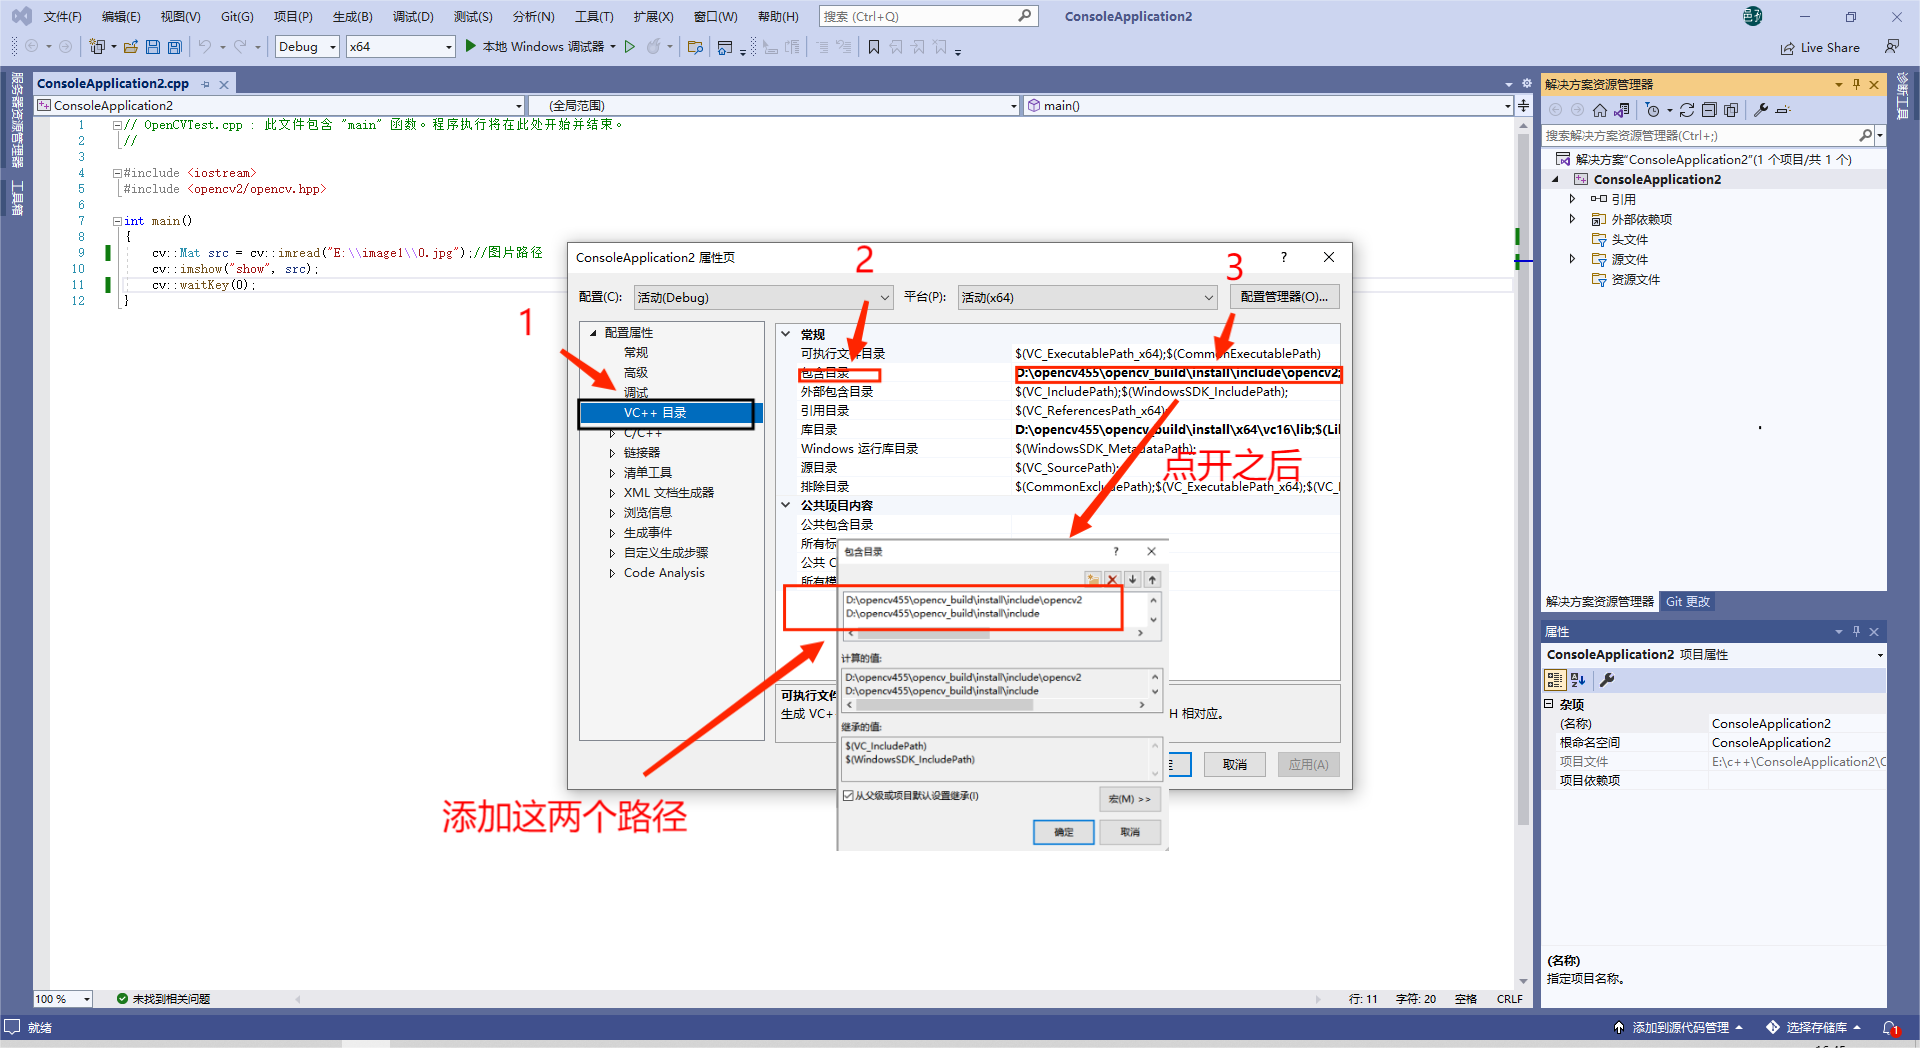Click 确定 in 包含目录 dialog
Screen dimensions: 1920x1048
(x=1064, y=832)
